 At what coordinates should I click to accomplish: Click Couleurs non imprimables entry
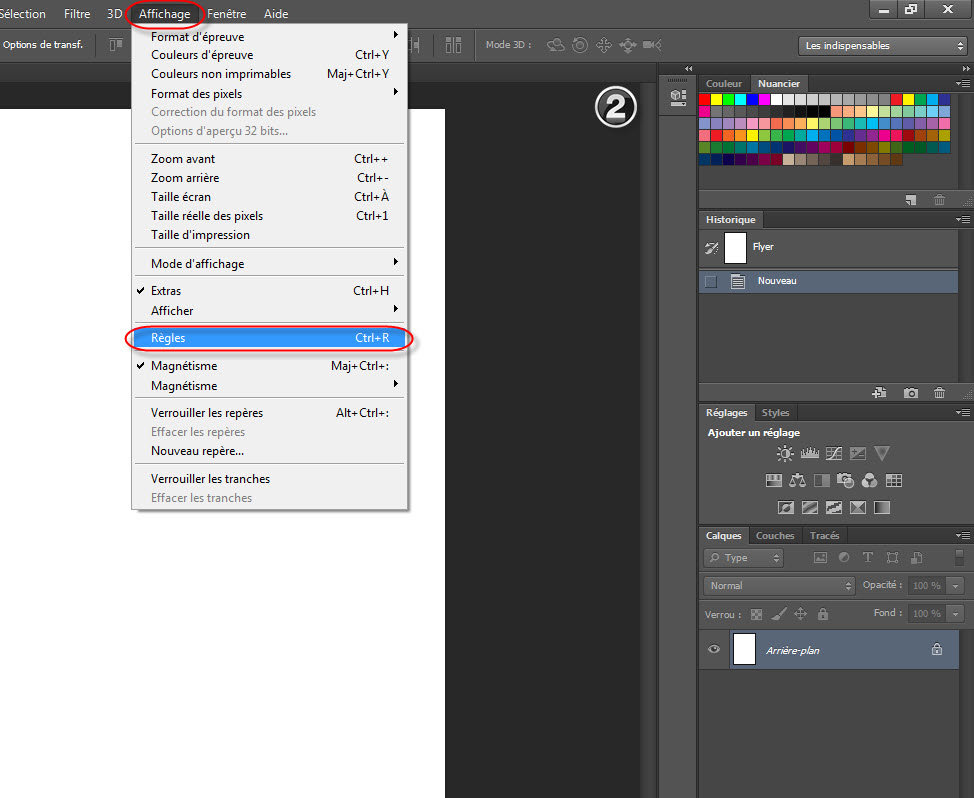[270, 74]
